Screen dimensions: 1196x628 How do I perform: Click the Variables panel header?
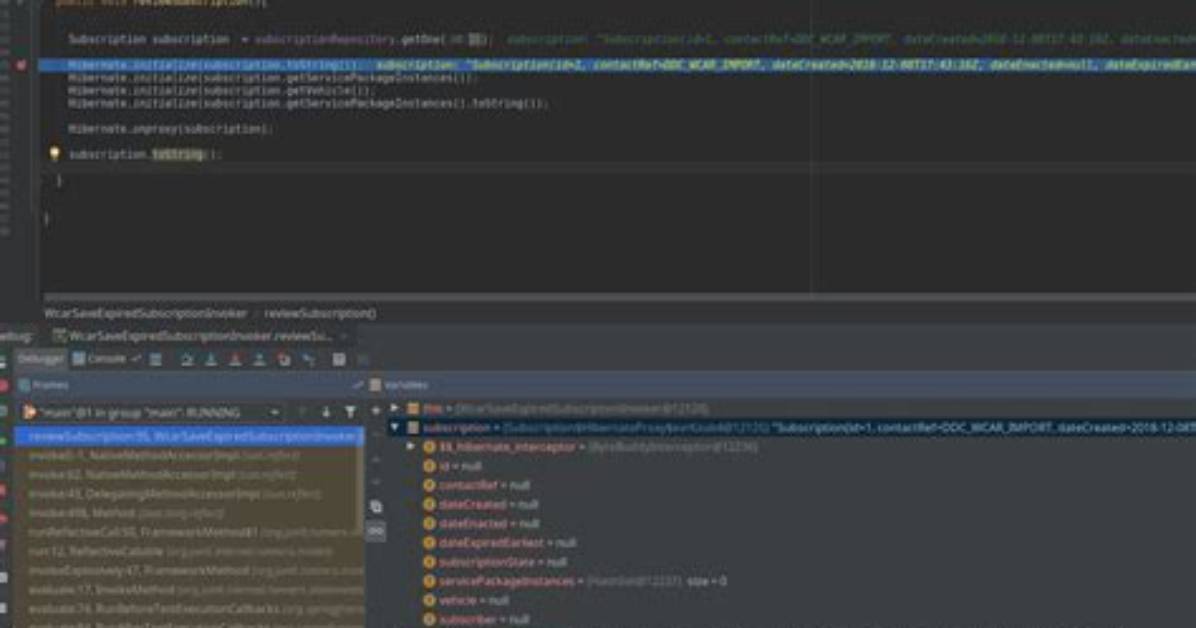(783, 385)
